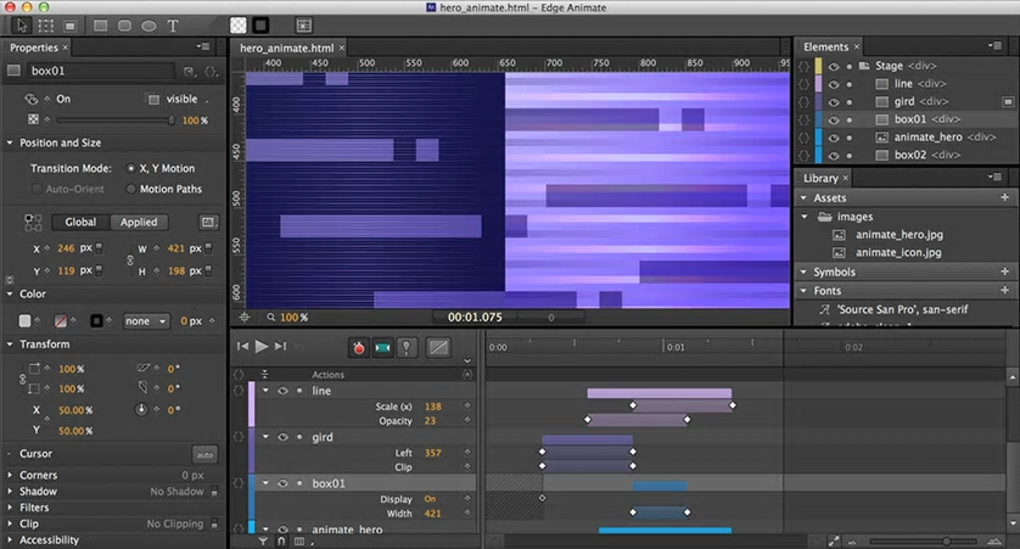
Task: Click the Cursor auto button
Action: tap(204, 454)
